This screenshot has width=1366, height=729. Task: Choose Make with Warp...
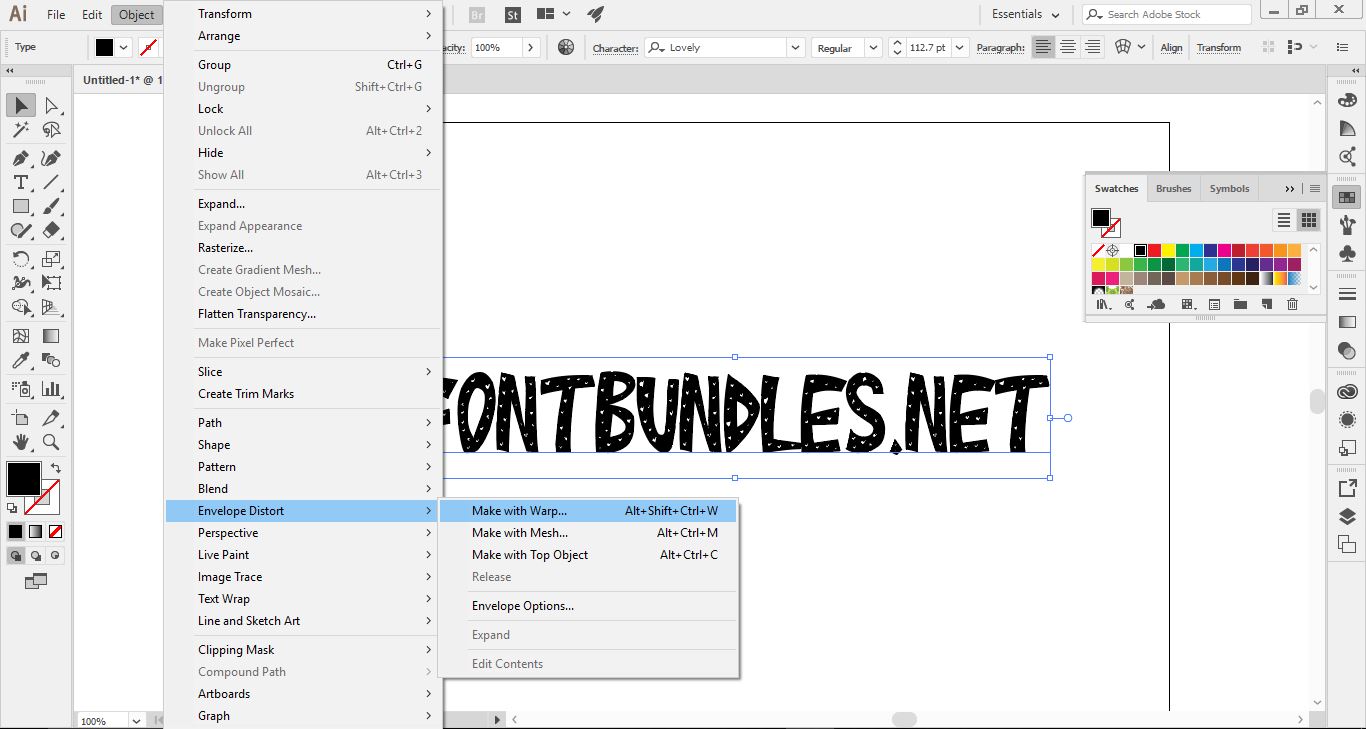pos(588,511)
